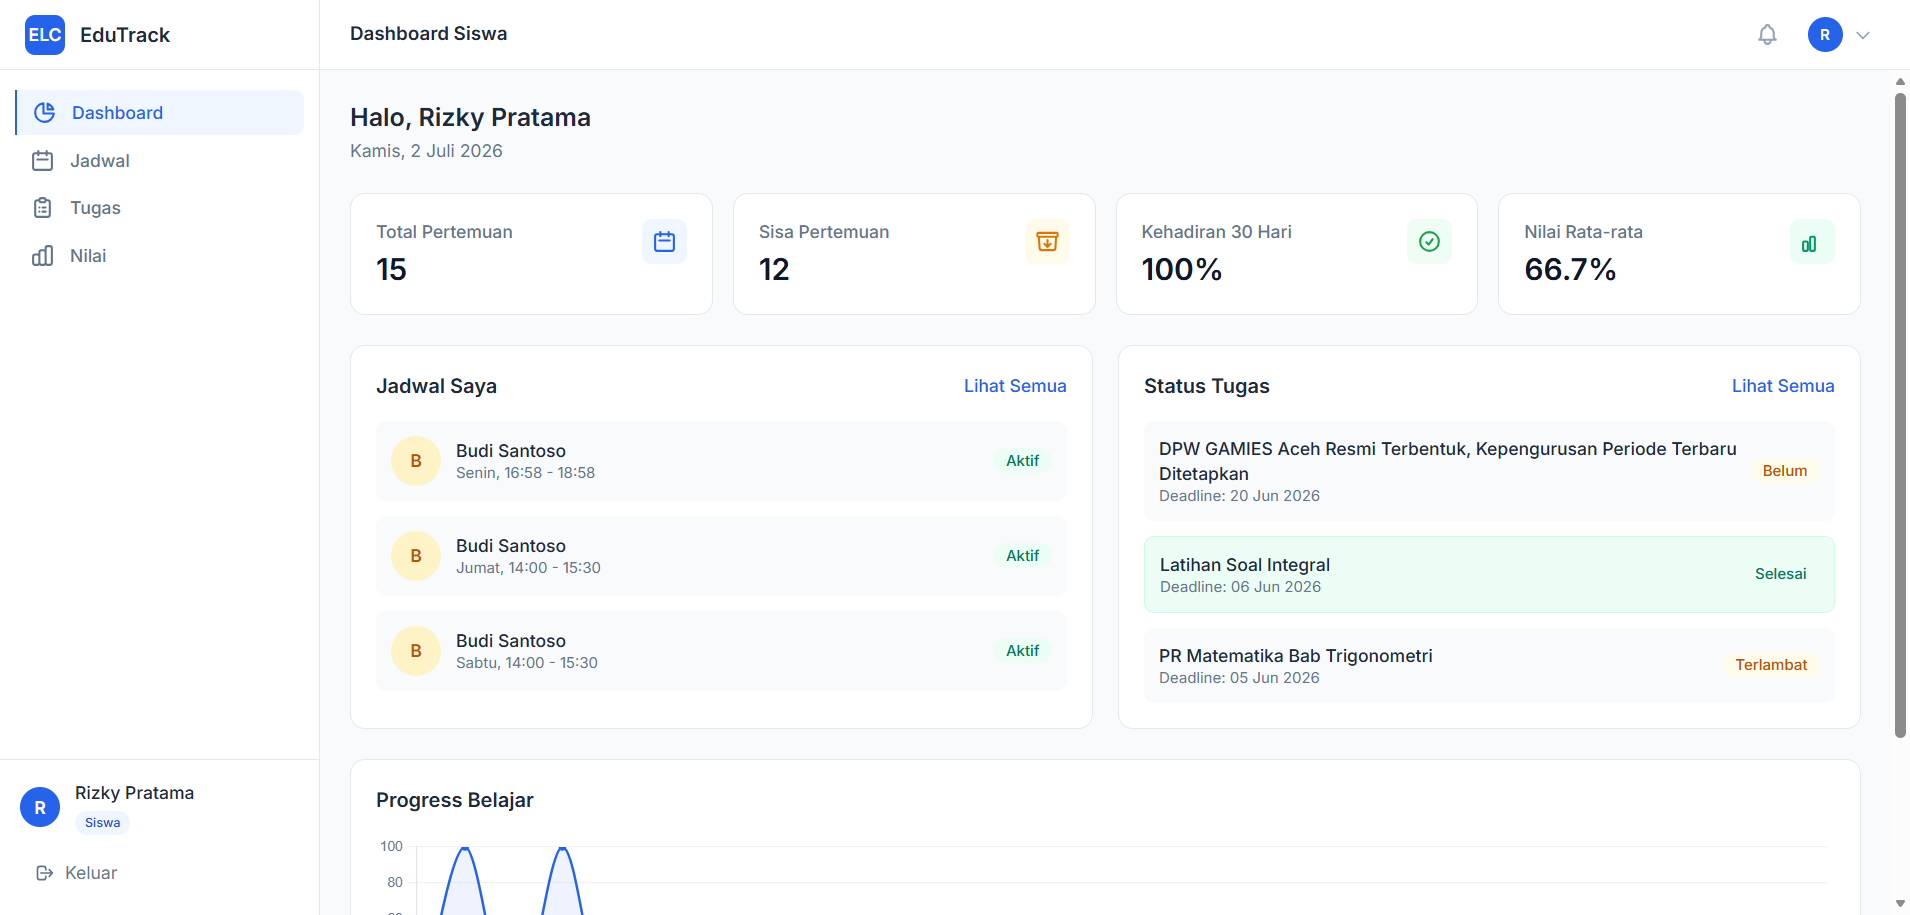Click the Jadwal Saya heading
Image resolution: width=1910 pixels, height=915 pixels.
[436, 386]
